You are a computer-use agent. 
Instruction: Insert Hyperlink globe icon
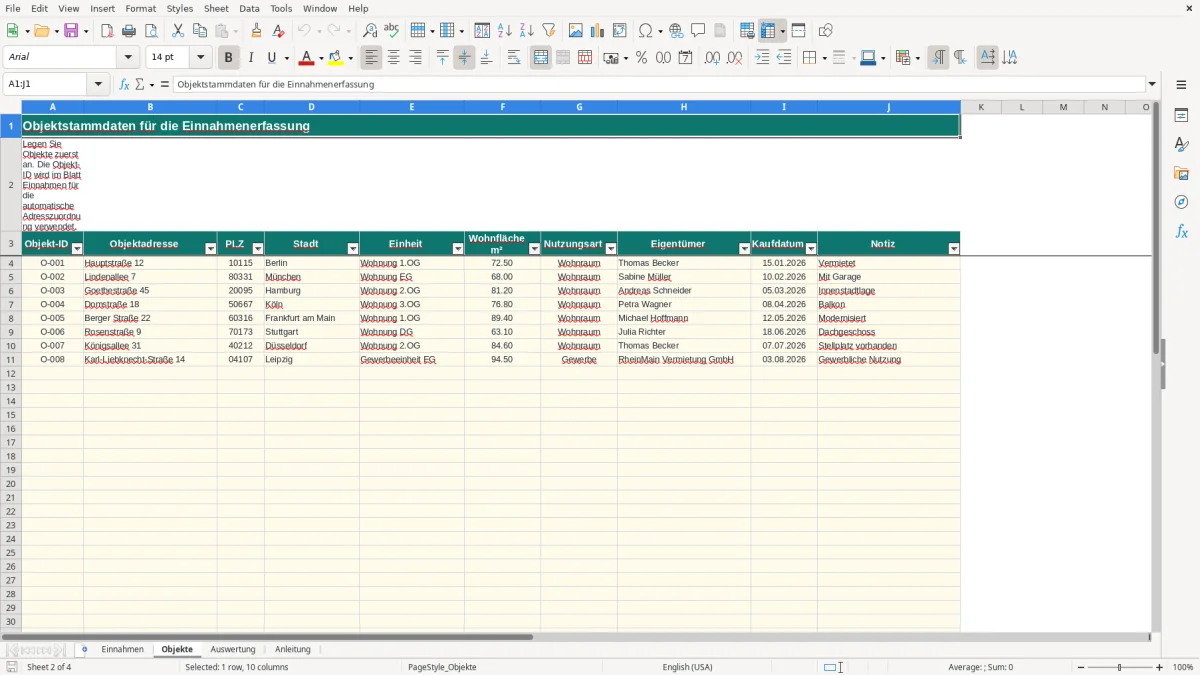pos(676,31)
